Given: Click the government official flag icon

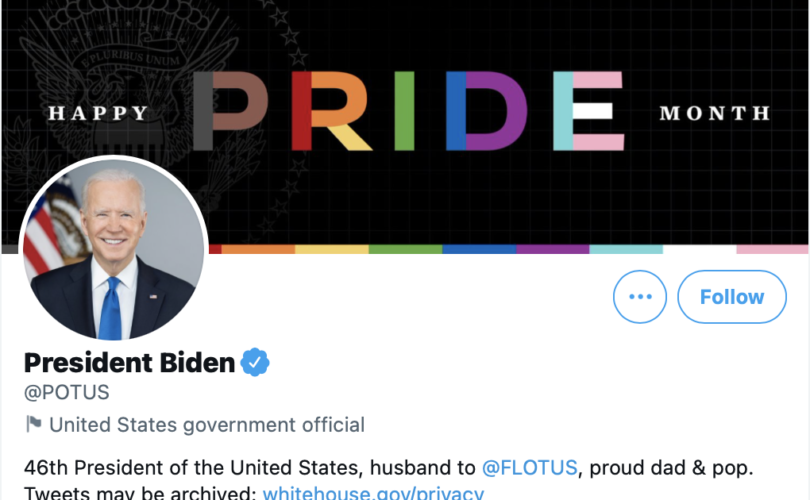Looking at the screenshot, I should click(34, 424).
